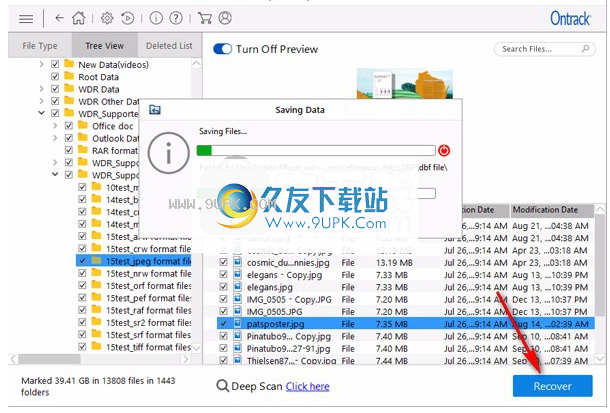Open the Home icon in the toolbar
610x413 pixels.
tap(78, 18)
